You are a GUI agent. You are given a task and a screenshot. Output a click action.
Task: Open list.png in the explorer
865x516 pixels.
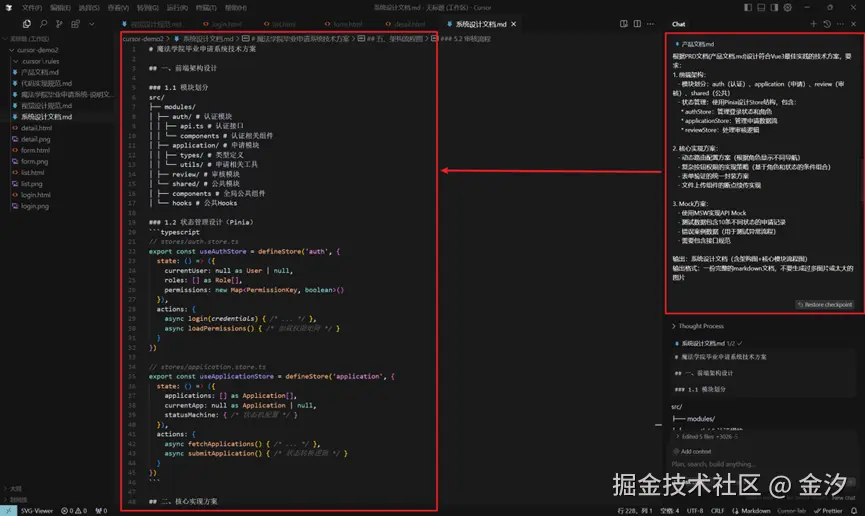[31, 184]
